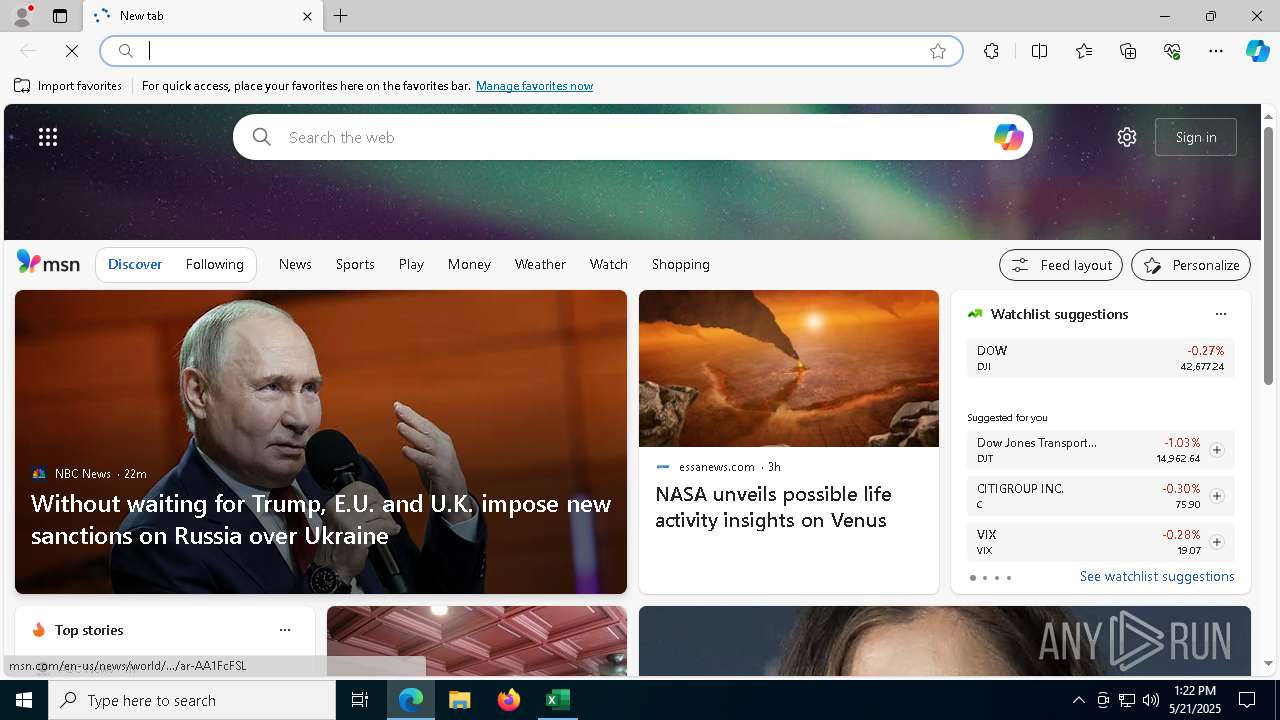Open Manage favorites now link

point(534,86)
